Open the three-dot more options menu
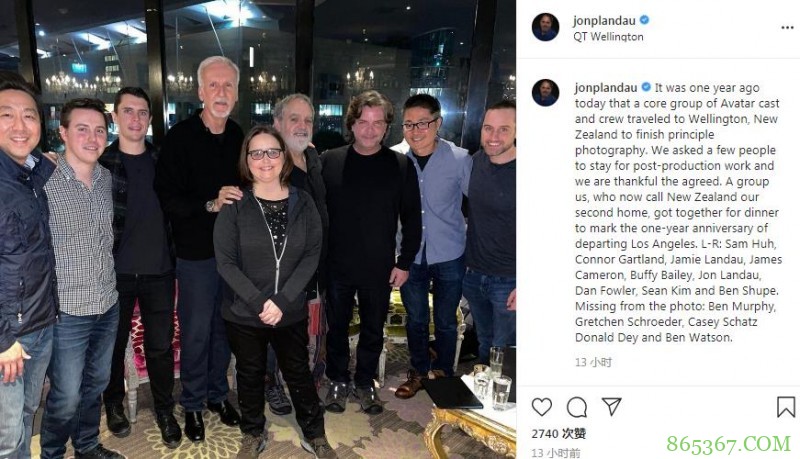The image size is (800, 459). point(787,28)
